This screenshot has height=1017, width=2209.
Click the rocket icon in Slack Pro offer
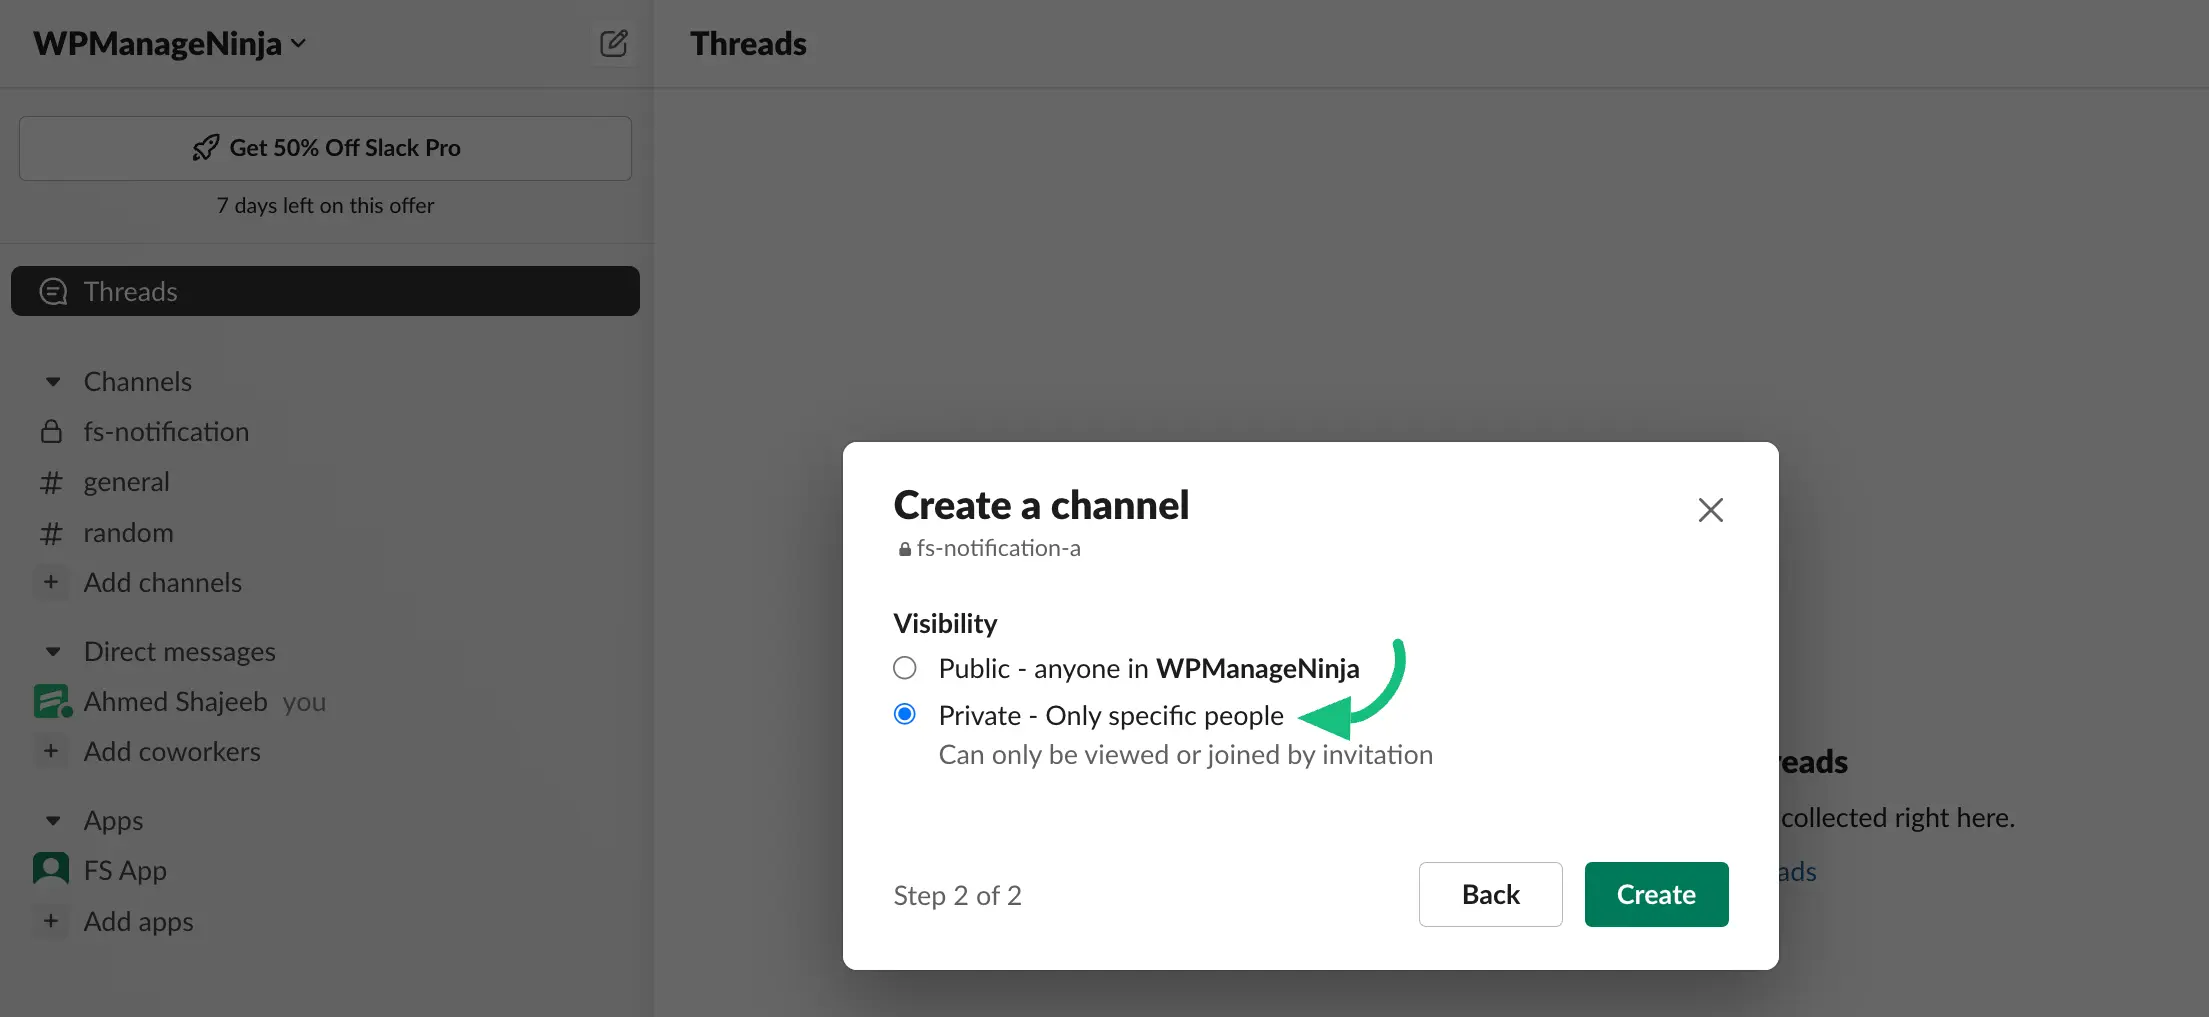point(206,148)
